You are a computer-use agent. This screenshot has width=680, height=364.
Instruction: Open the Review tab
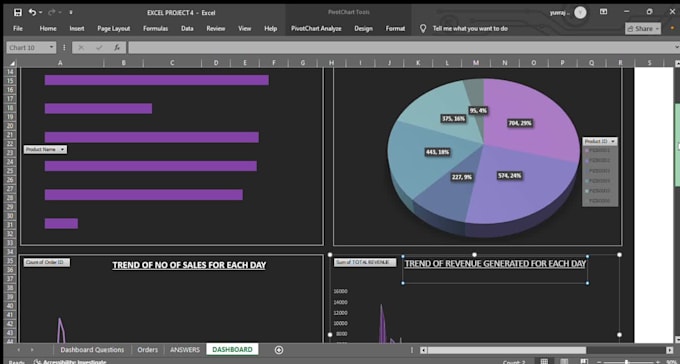[x=216, y=29]
